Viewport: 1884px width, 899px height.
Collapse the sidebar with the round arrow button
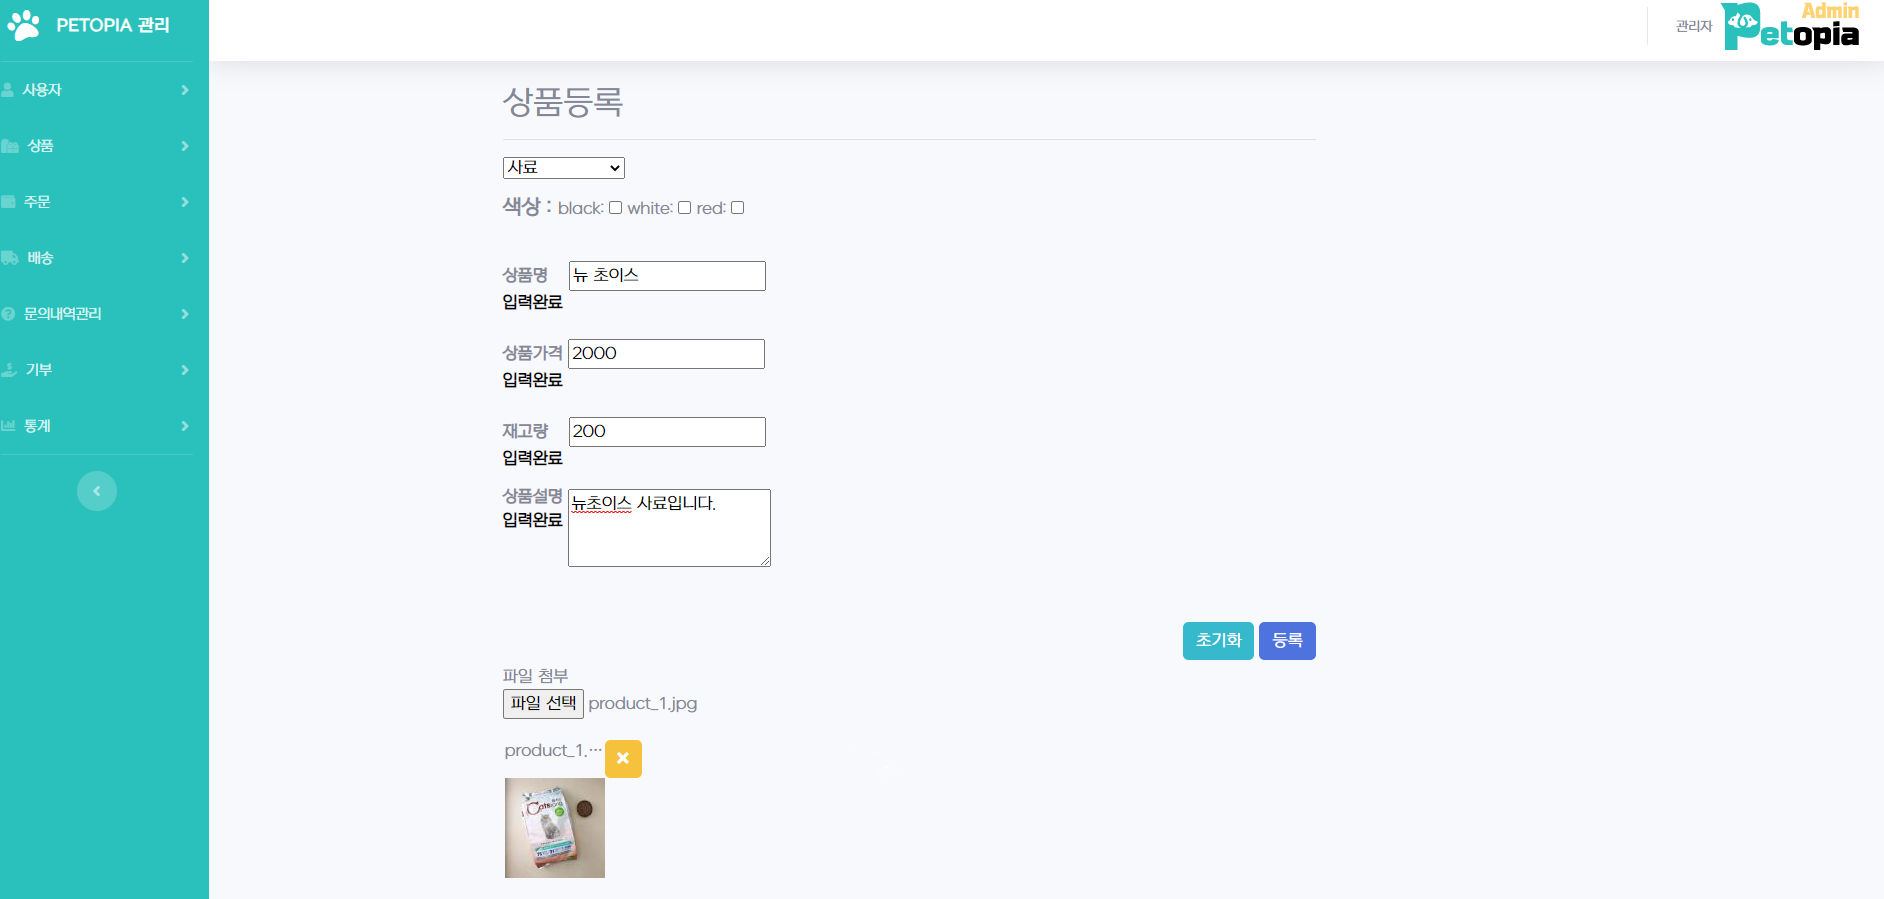(97, 491)
